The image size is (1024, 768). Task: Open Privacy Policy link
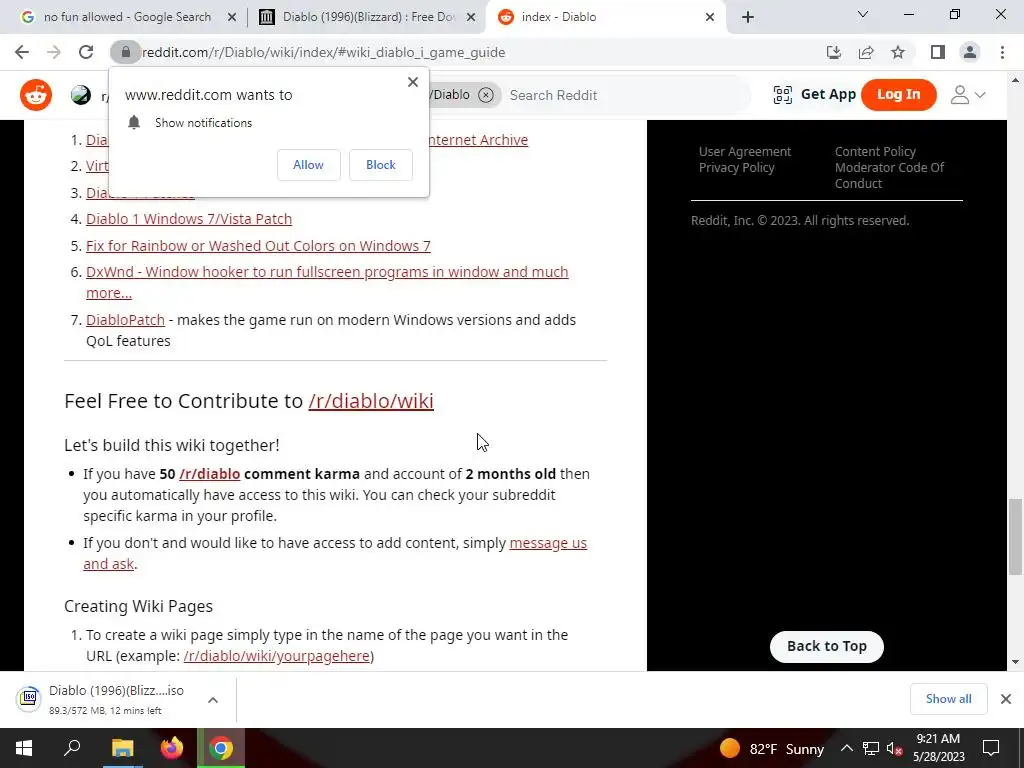coord(737,168)
